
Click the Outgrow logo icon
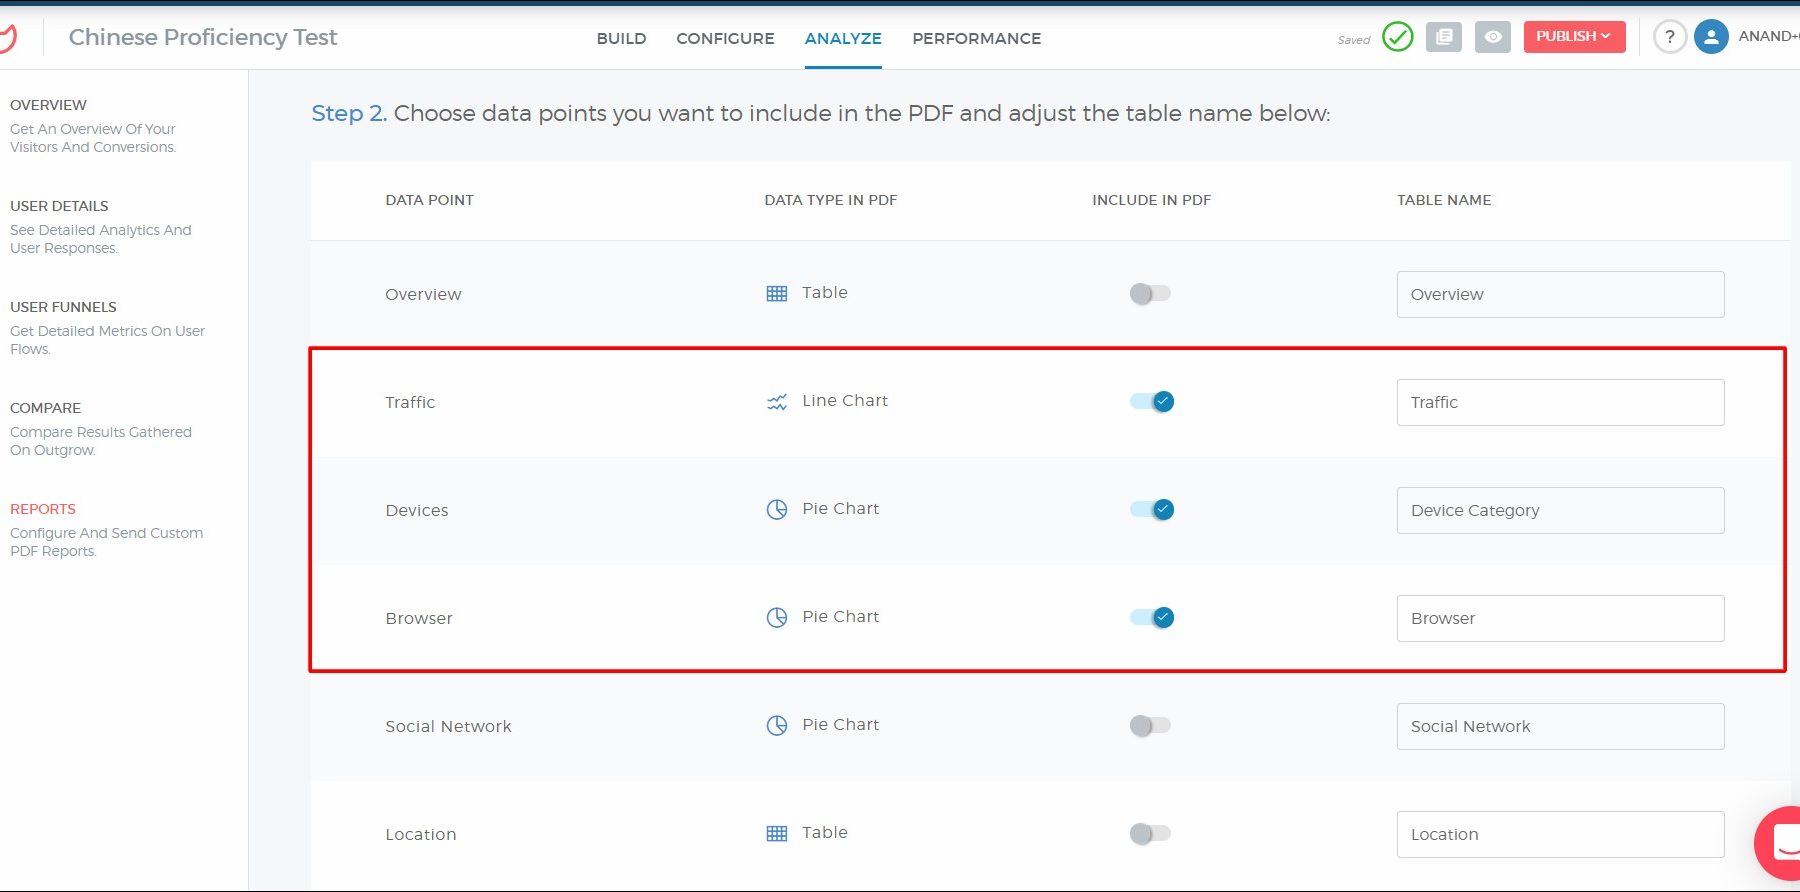pos(8,38)
